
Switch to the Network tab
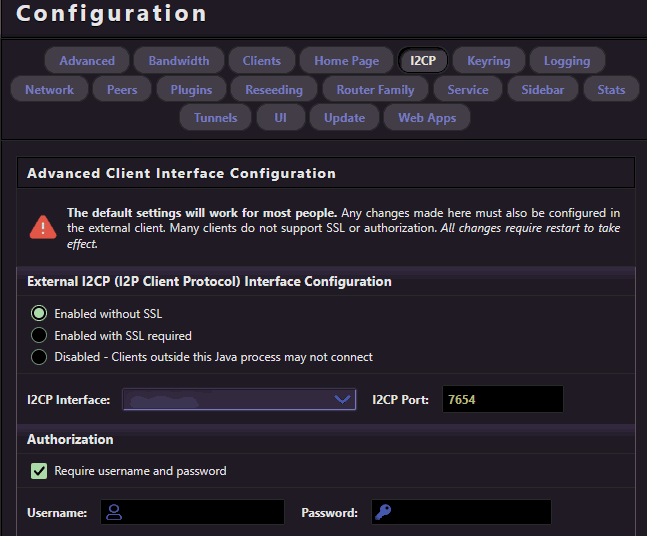50,90
